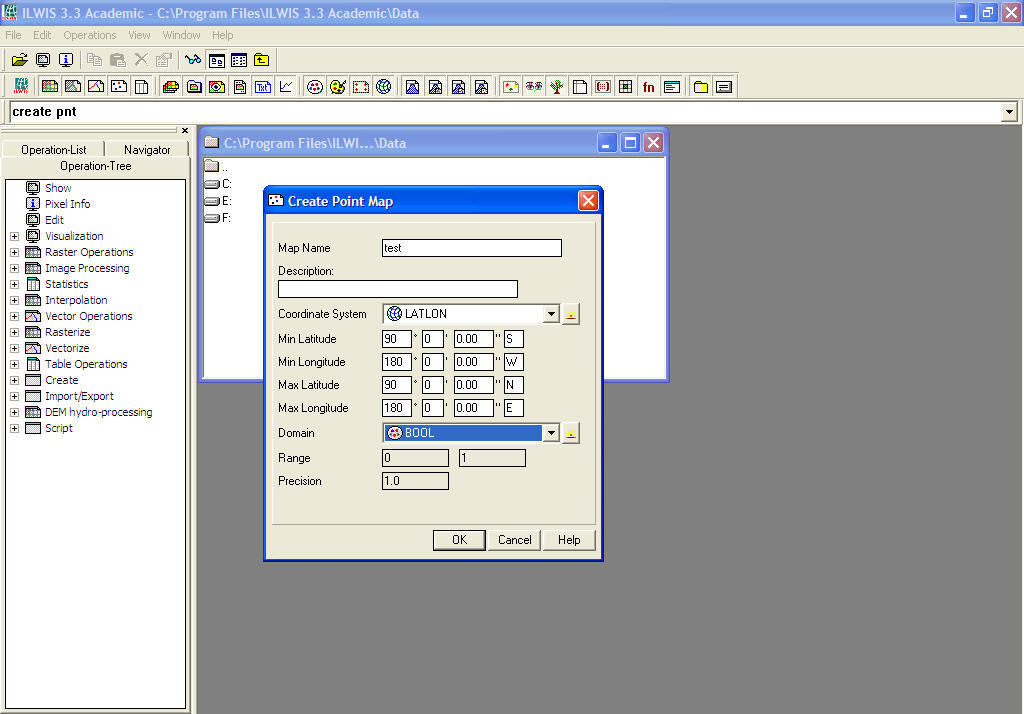1024x714 pixels.
Task: Toggle the sample set filter icon
Action: (x=511, y=86)
